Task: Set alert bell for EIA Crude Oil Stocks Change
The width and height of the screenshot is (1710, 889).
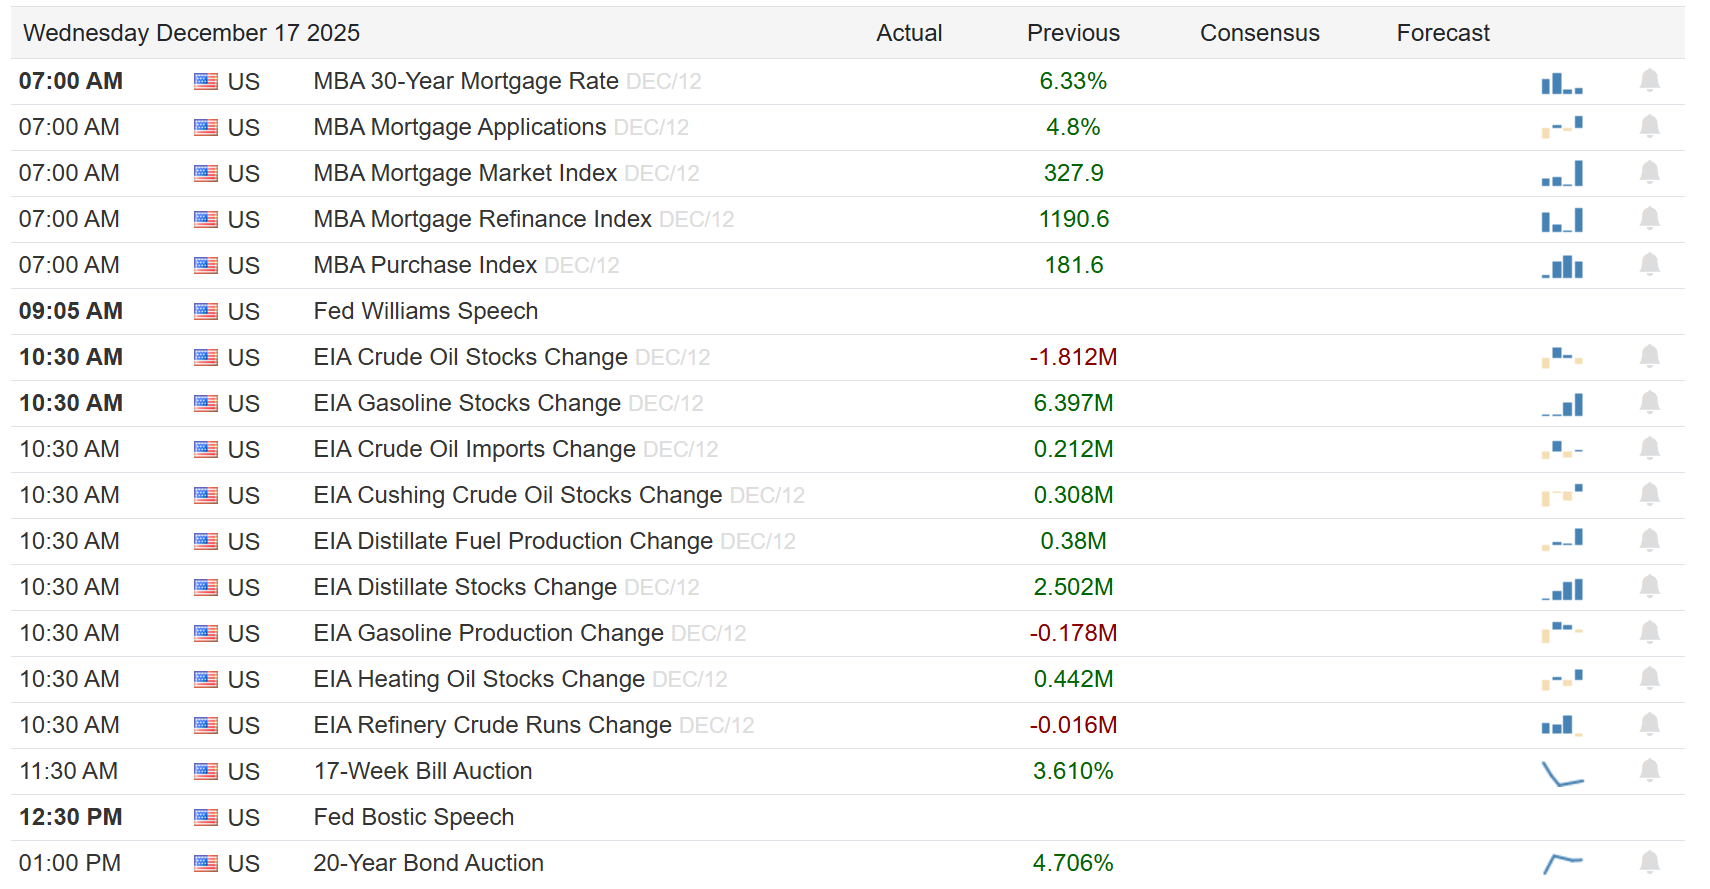Action: point(1649,357)
